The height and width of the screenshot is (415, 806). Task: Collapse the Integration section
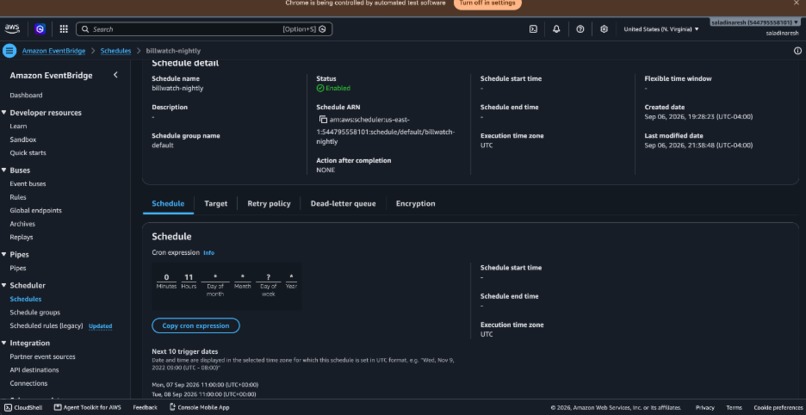coord(4,343)
